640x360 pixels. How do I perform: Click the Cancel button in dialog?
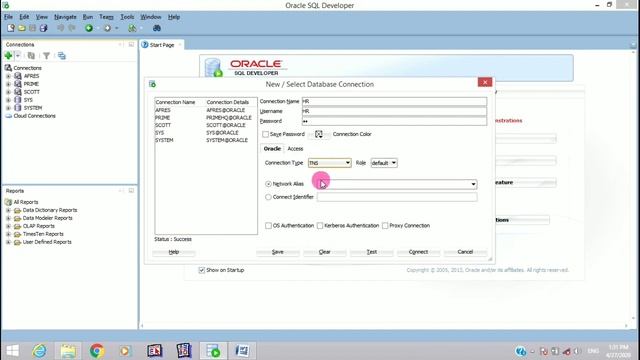point(465,252)
